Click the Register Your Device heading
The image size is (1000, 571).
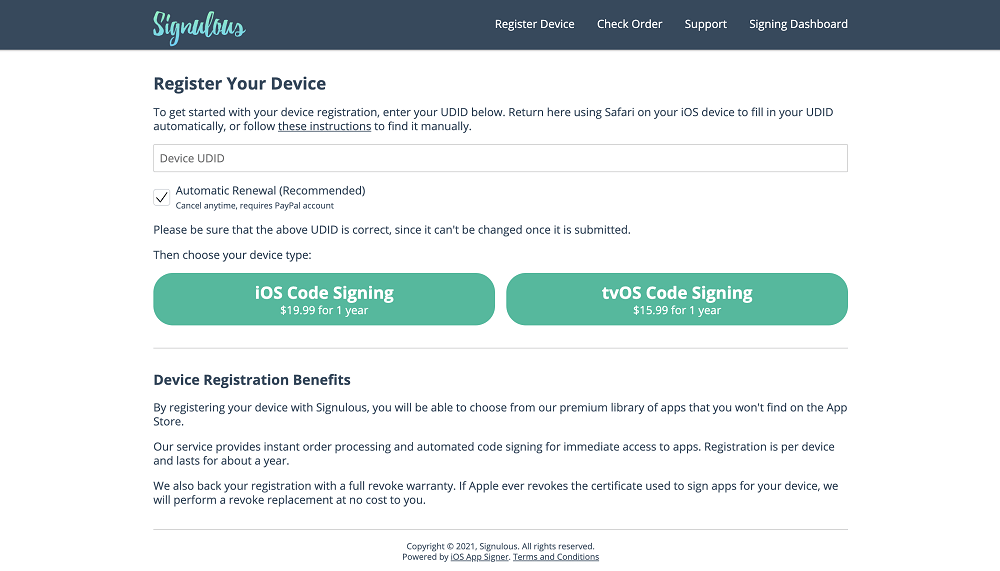point(239,84)
